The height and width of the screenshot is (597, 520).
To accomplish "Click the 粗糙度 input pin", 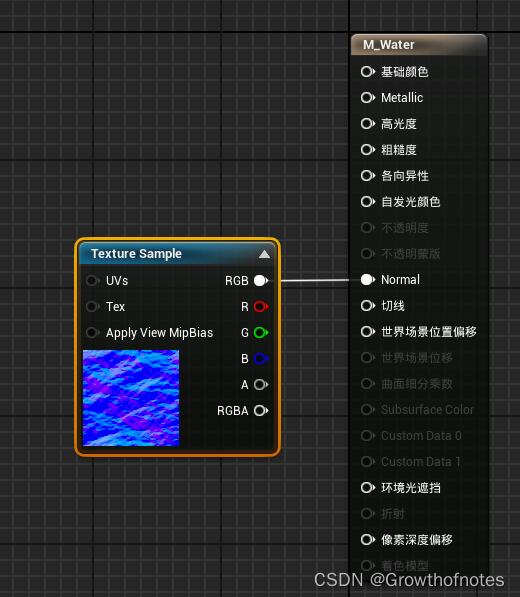I will 368,150.
